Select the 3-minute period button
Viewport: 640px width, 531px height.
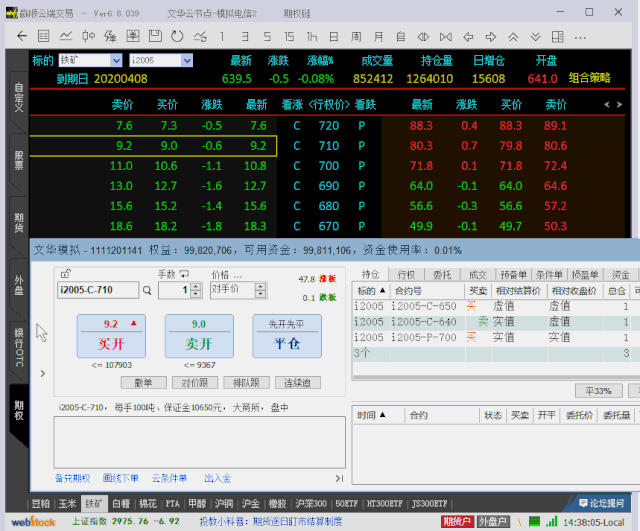point(245,37)
